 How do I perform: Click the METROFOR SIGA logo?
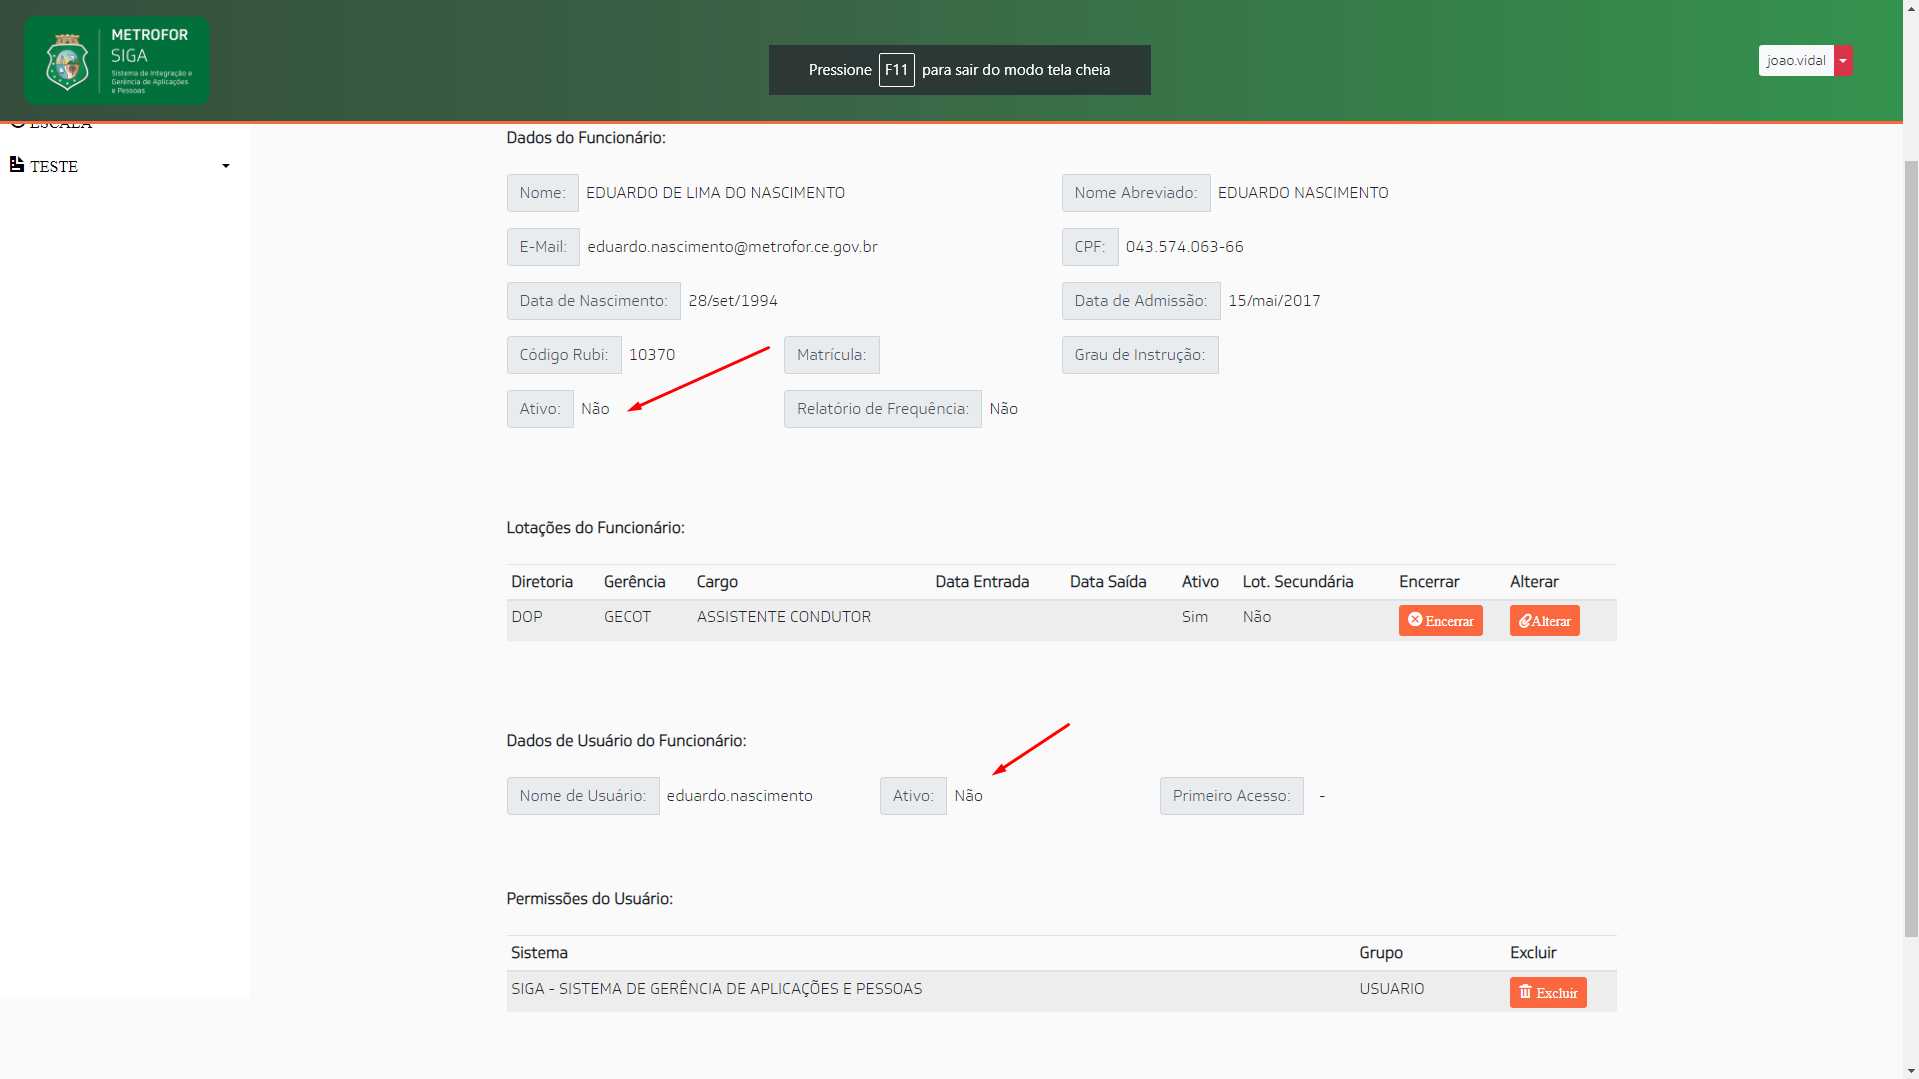[117, 61]
